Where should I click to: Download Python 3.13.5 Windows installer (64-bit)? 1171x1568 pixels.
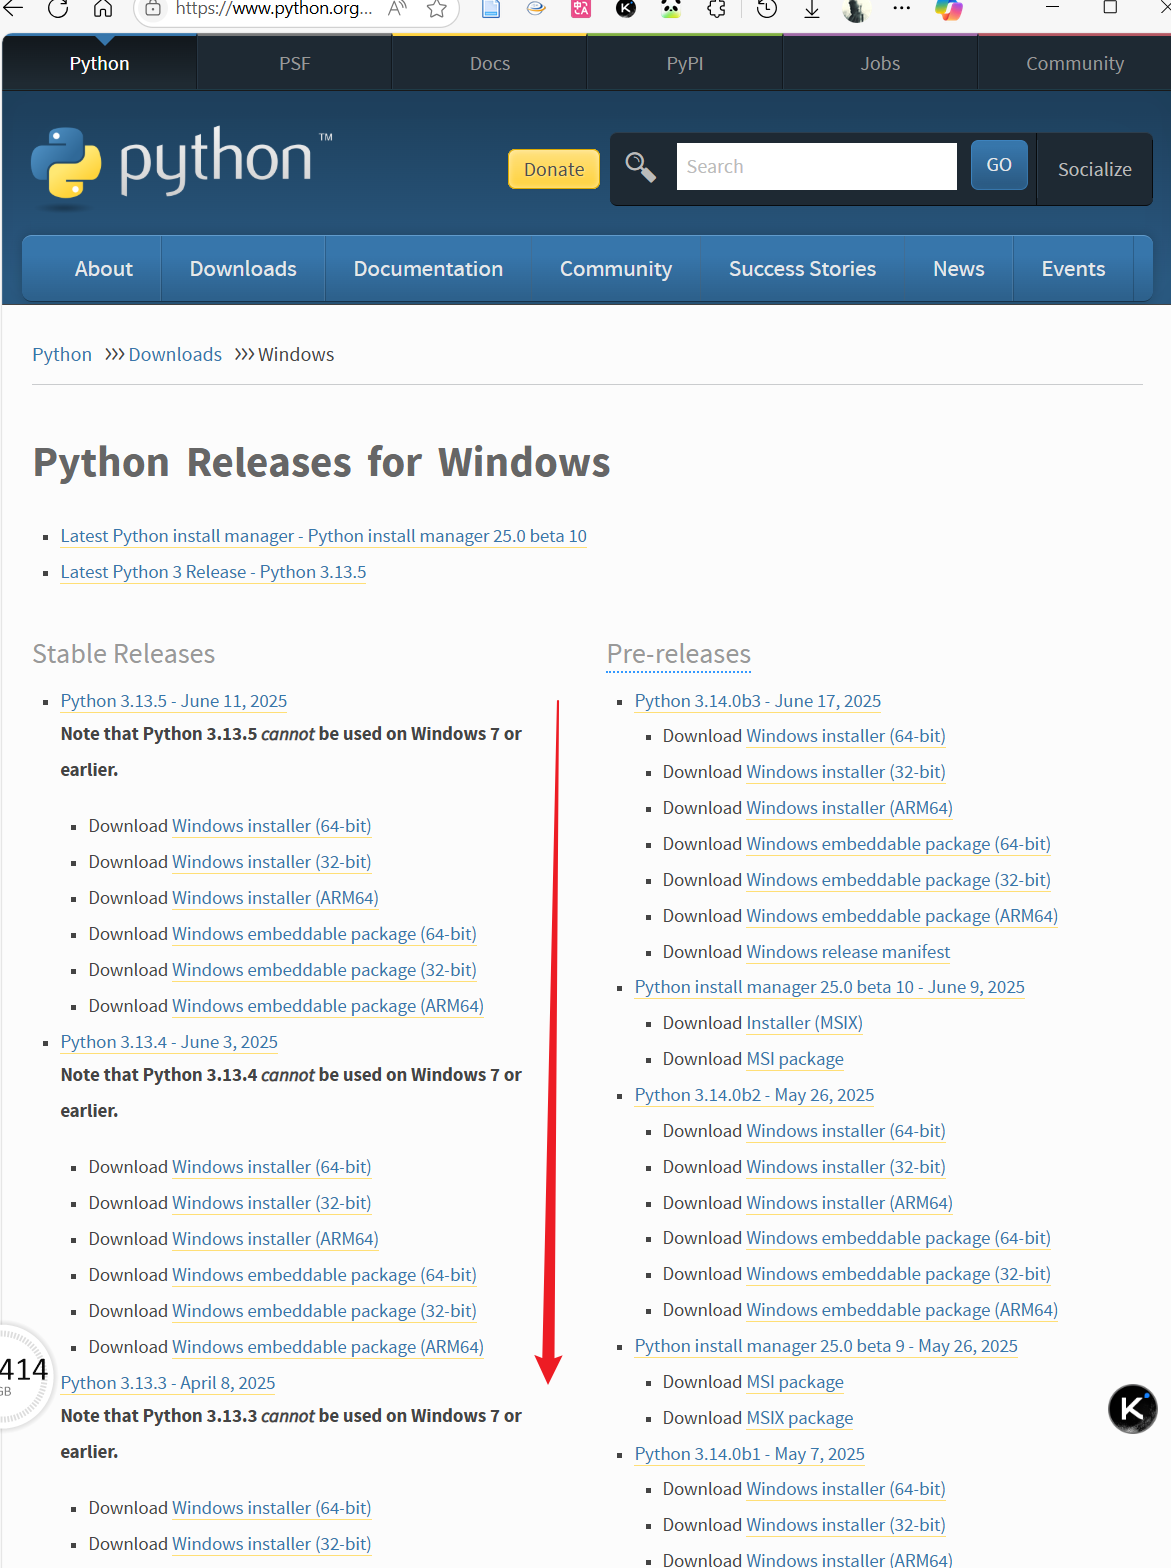(271, 826)
